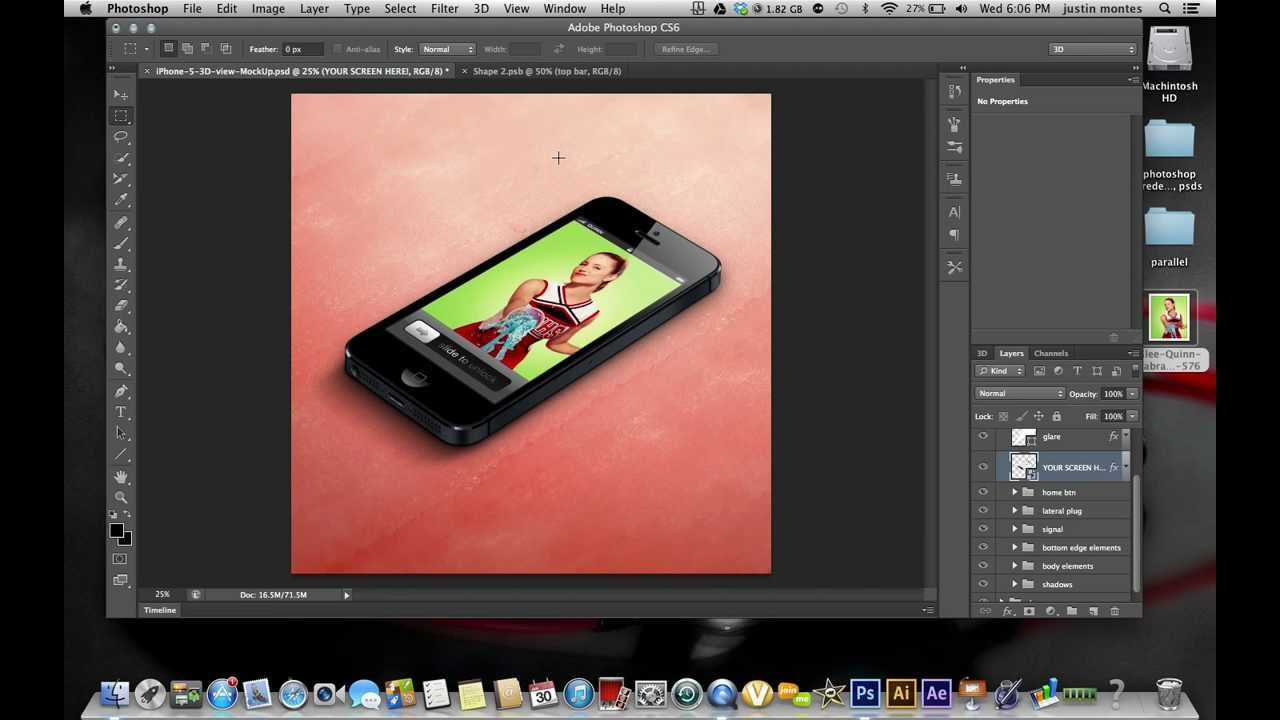The width and height of the screenshot is (1280, 720).
Task: Hide the glare layer
Action: (x=983, y=437)
